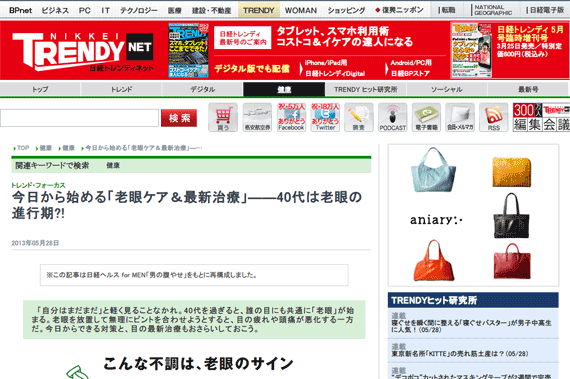Click the light blue handbag image
The width and height of the screenshot is (570, 379).
(433, 170)
